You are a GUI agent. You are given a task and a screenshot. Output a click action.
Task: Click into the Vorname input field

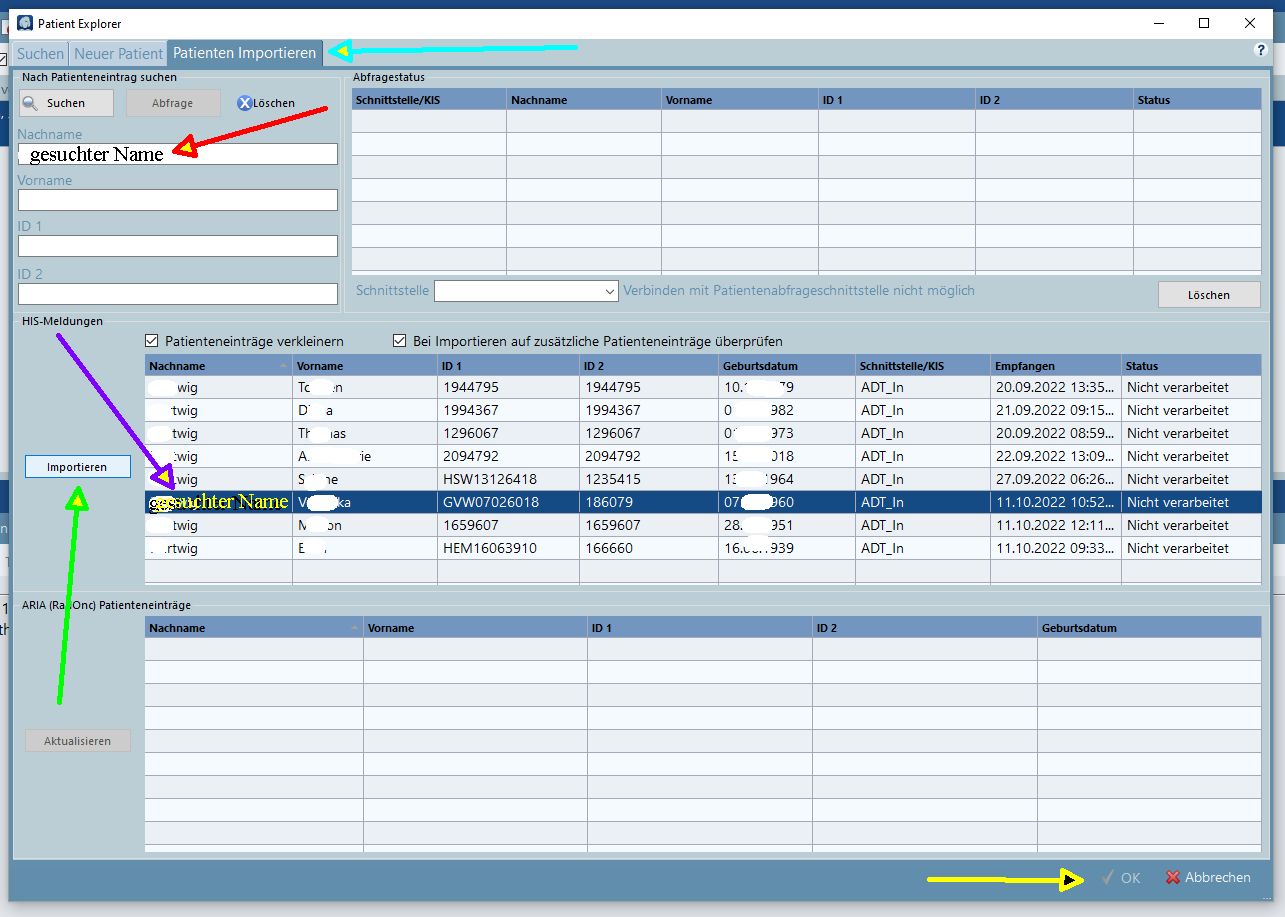177,200
